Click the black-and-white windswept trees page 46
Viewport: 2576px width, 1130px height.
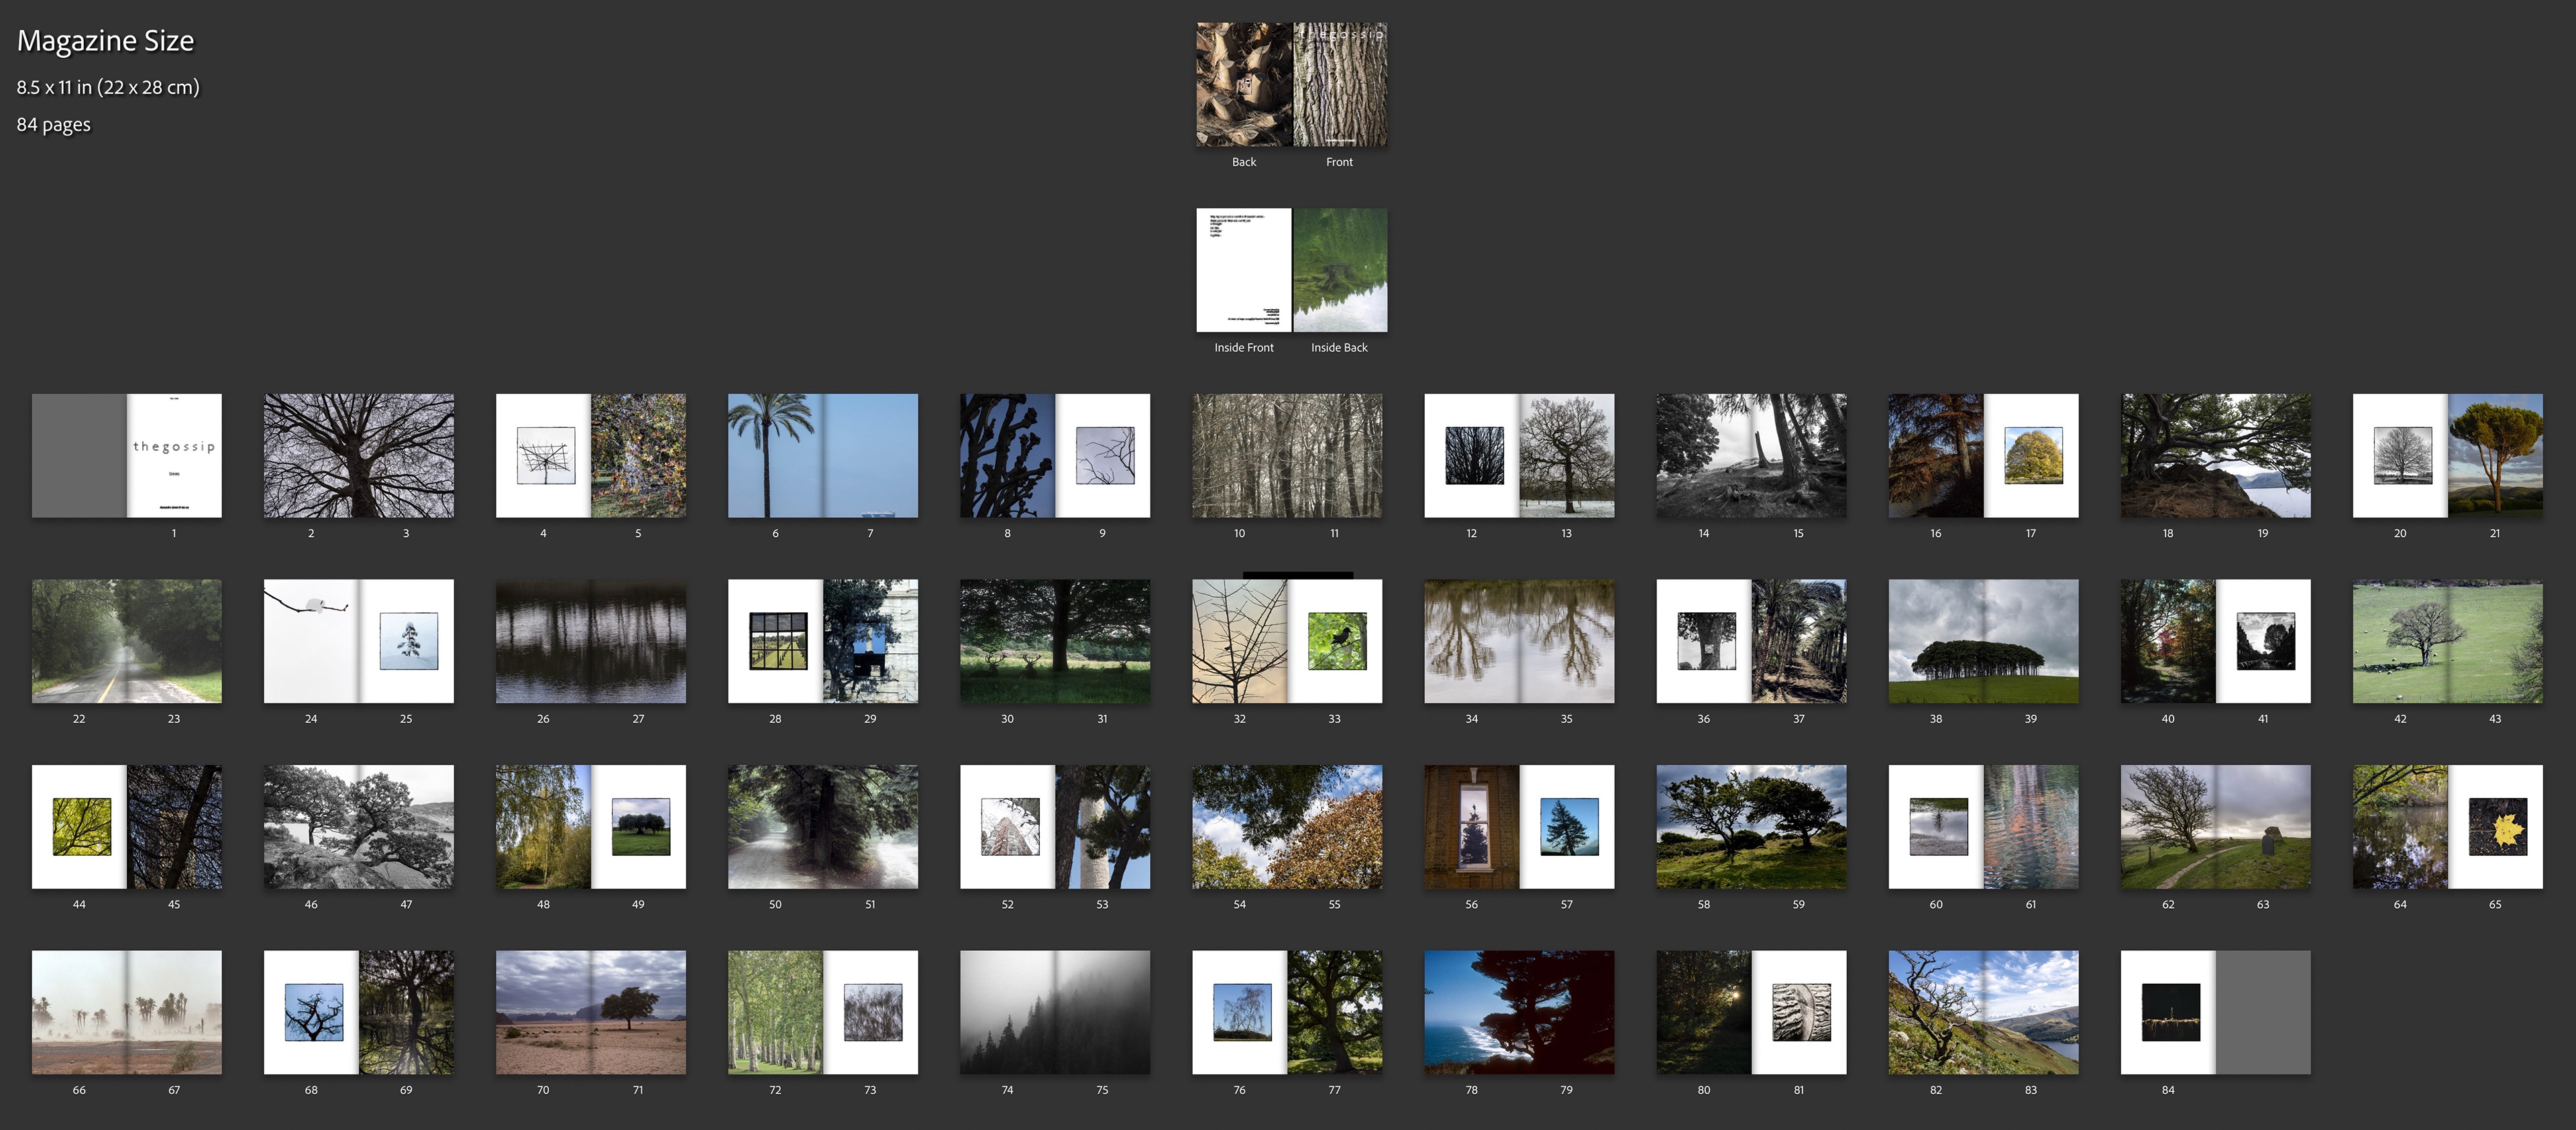point(311,827)
